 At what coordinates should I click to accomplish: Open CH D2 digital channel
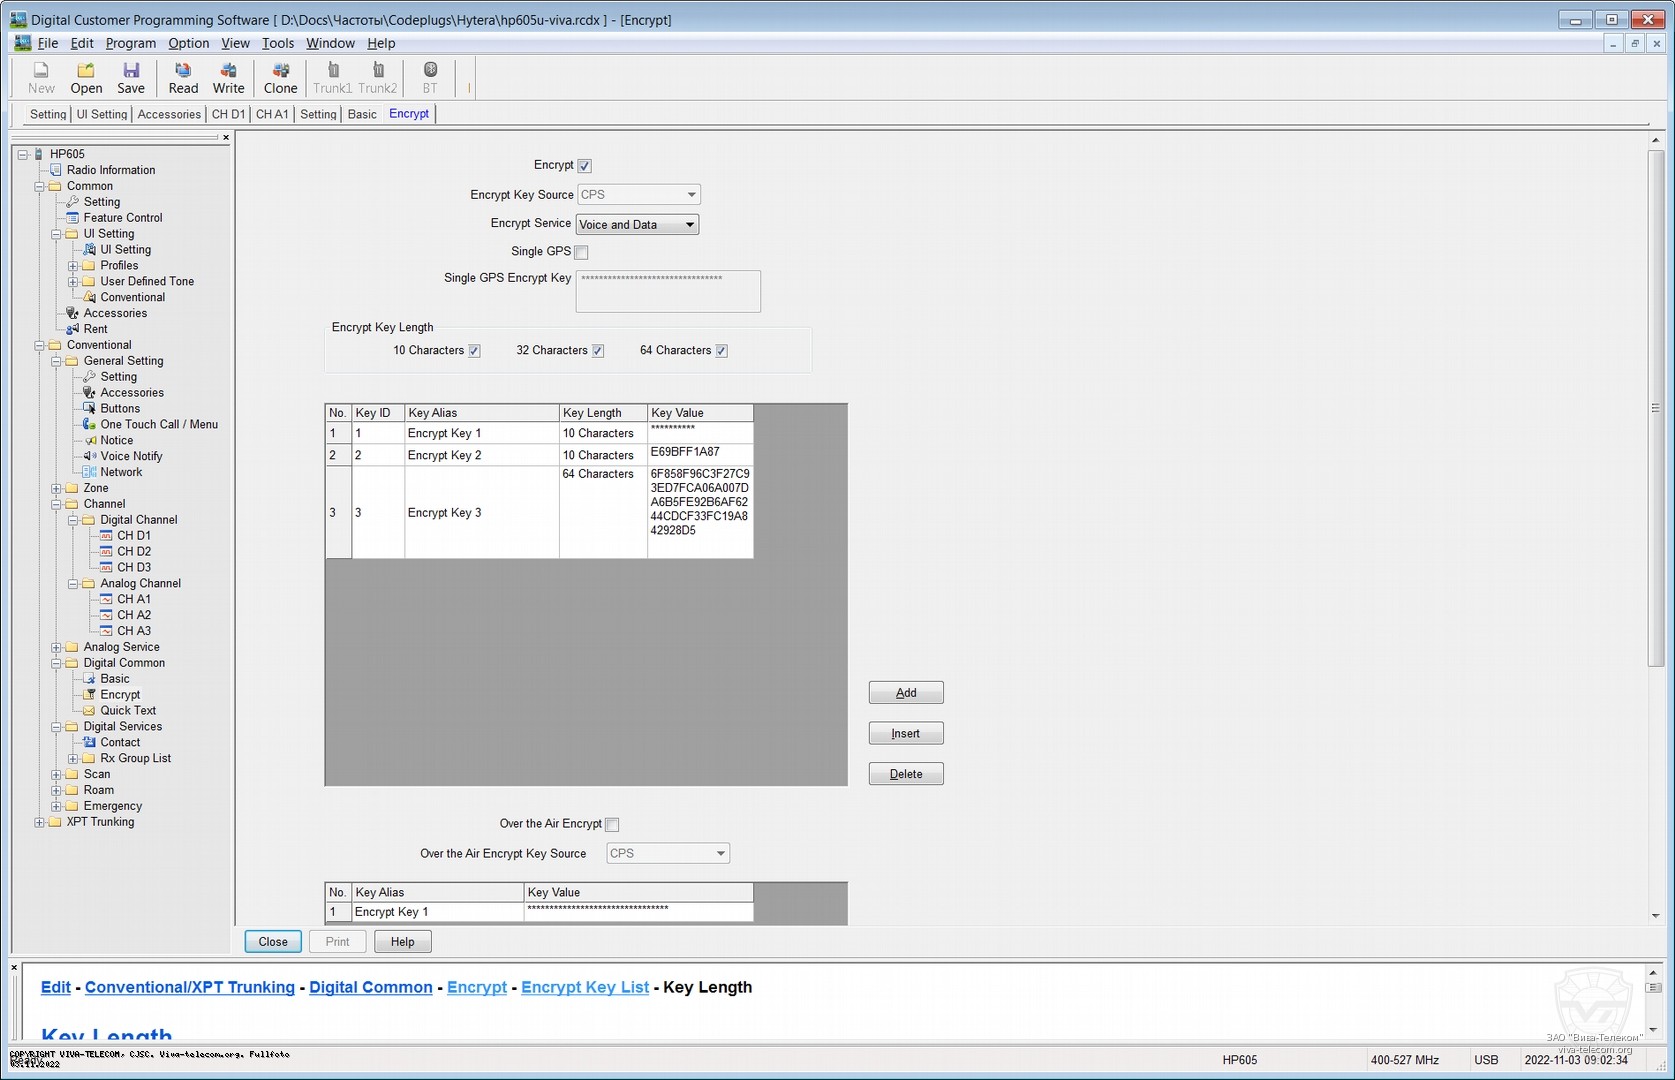tap(133, 551)
